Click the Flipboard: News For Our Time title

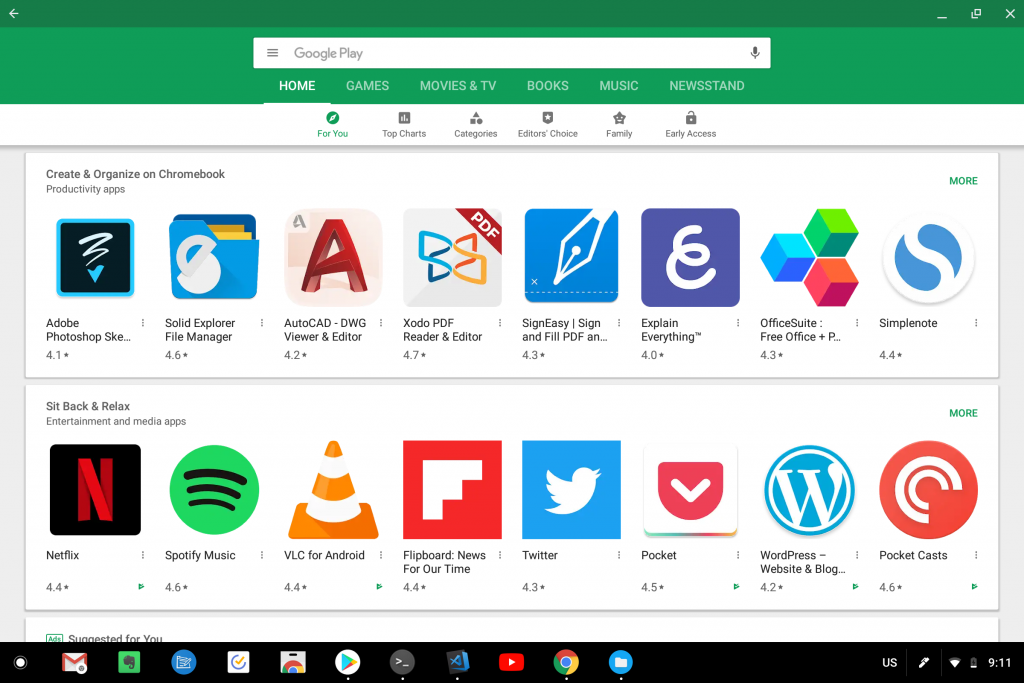click(x=444, y=562)
